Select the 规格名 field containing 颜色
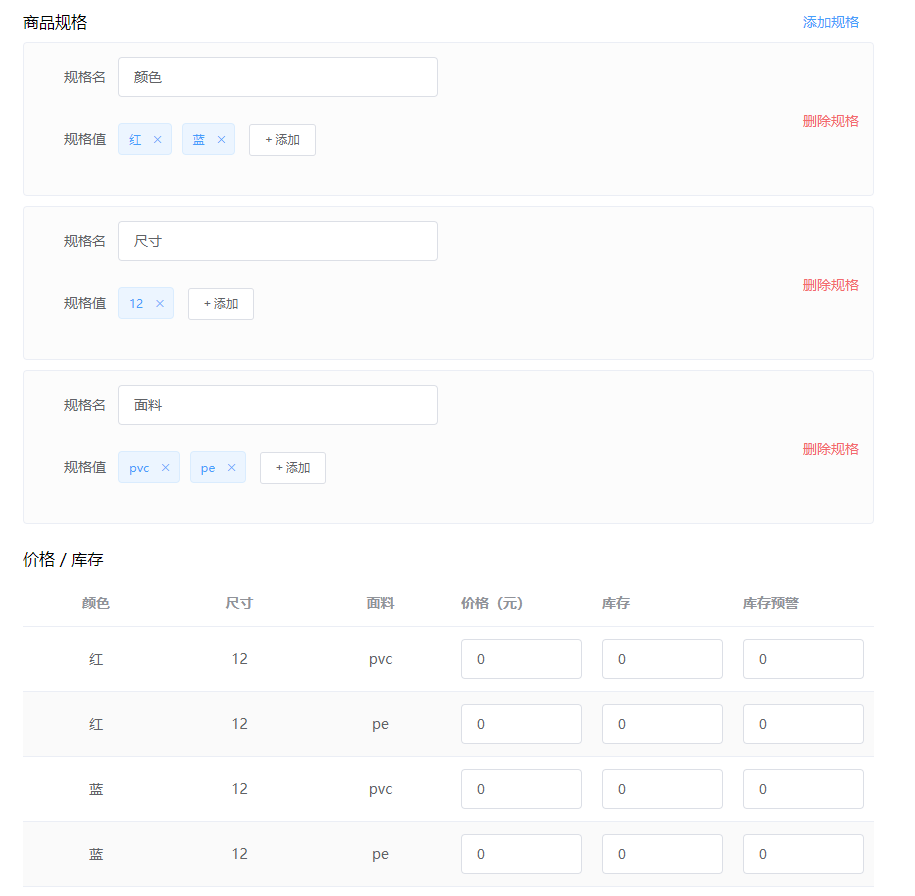Screen dimensions: 915x896 (277, 77)
